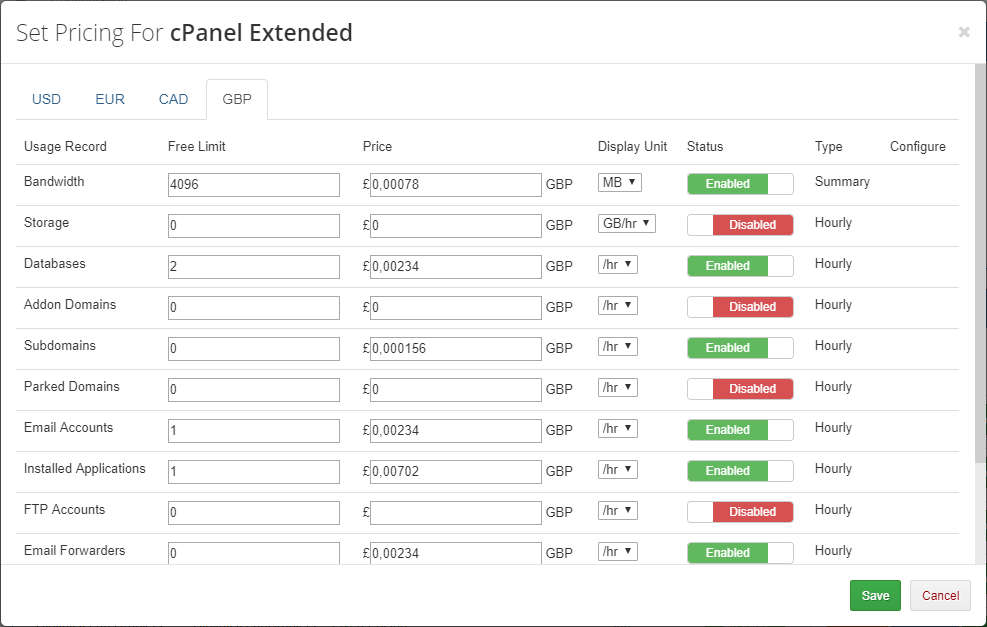Expand Databases /hr unit dropdown

(x=617, y=265)
